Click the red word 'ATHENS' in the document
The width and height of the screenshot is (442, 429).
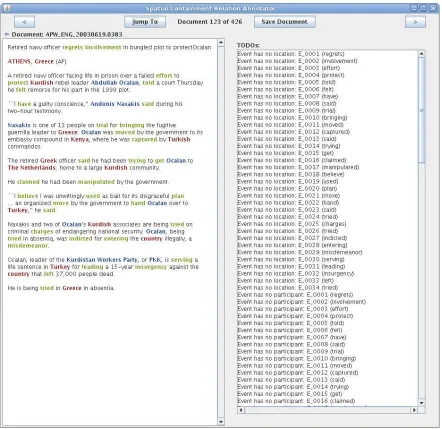19,62
